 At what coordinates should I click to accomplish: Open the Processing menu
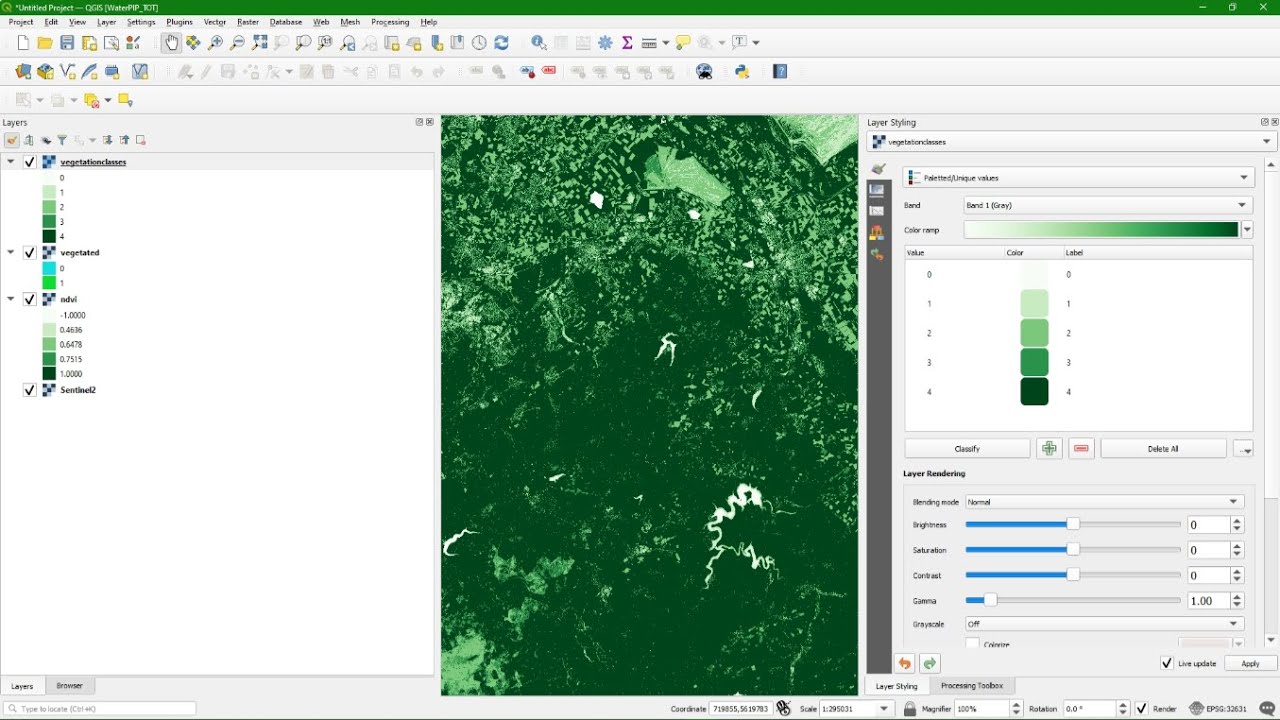[390, 22]
